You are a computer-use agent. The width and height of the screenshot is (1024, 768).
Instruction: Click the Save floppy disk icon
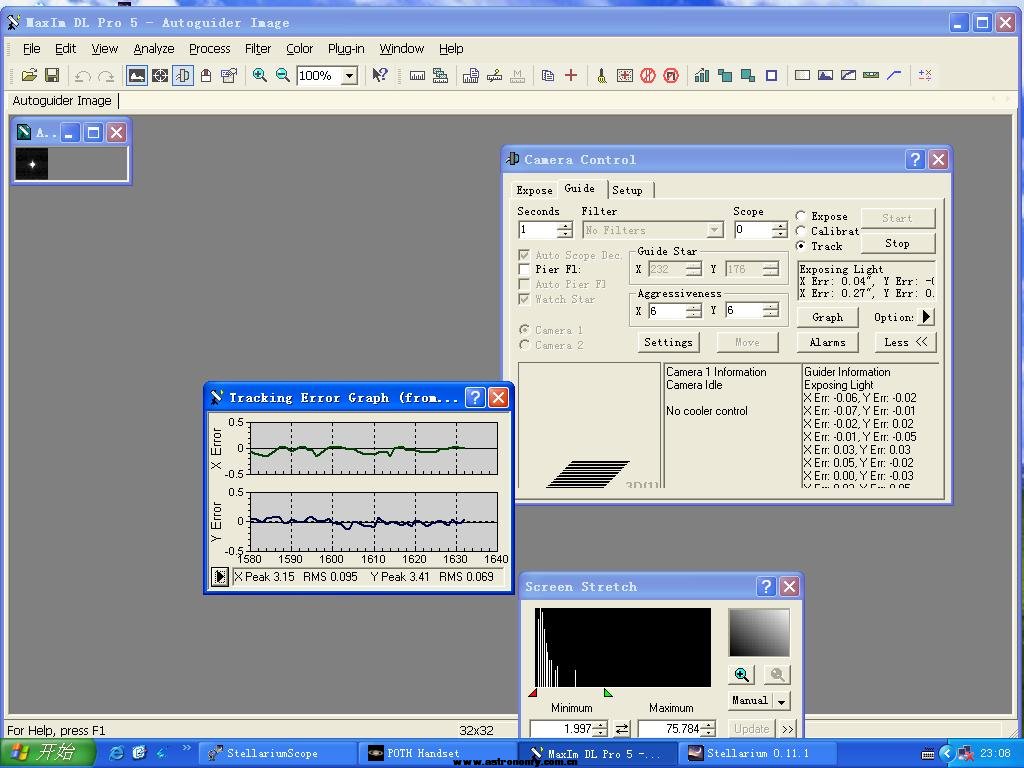point(52,75)
